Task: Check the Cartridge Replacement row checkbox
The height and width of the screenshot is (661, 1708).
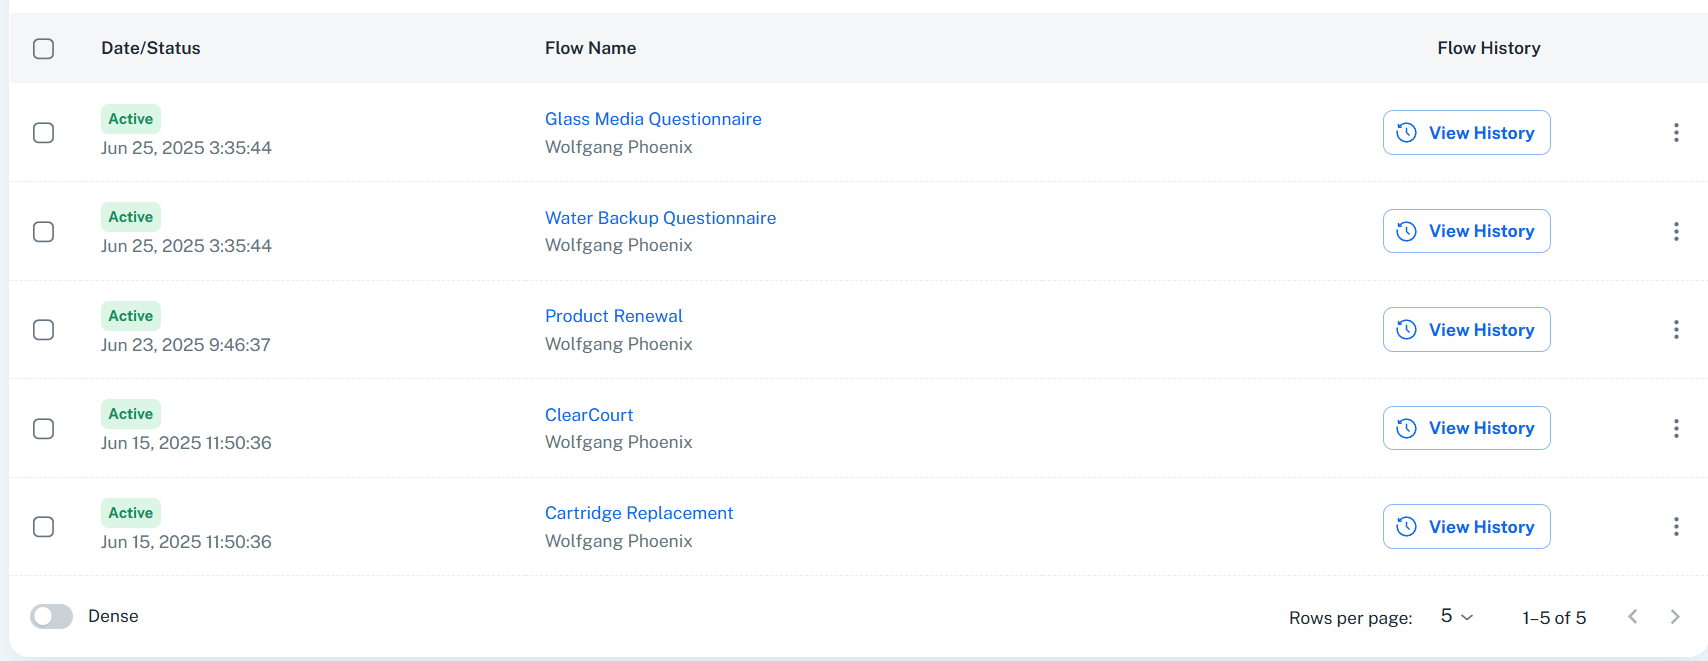Action: (43, 527)
